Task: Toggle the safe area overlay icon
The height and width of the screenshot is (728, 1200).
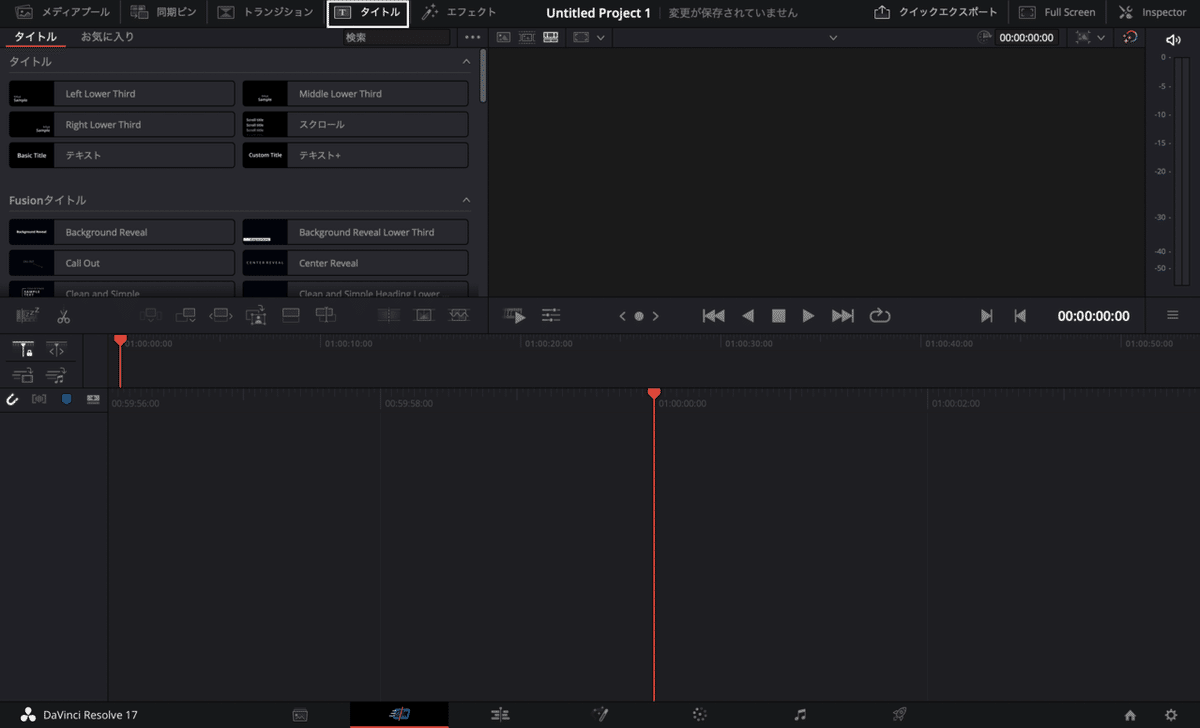Action: tap(1083, 37)
